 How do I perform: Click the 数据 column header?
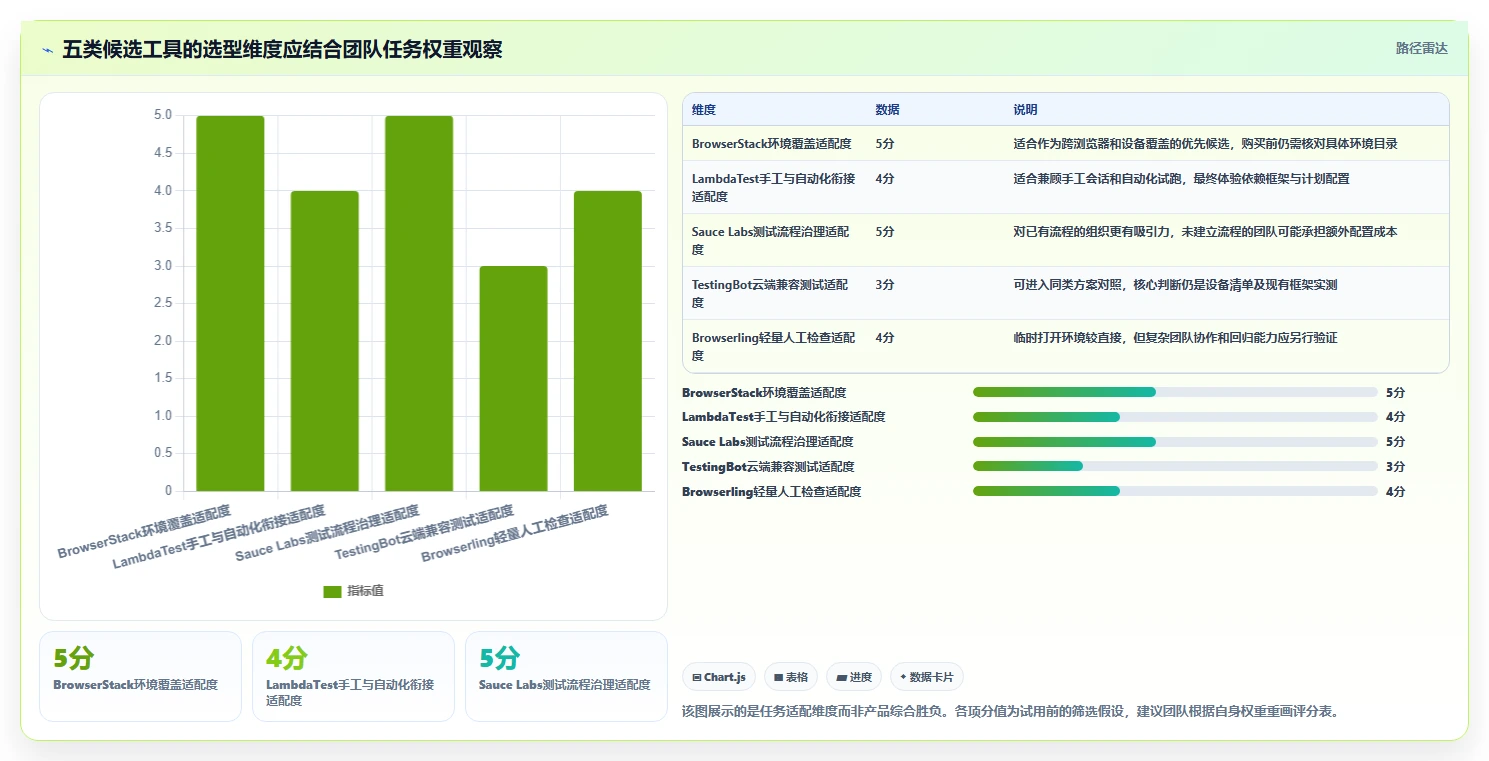[887, 110]
